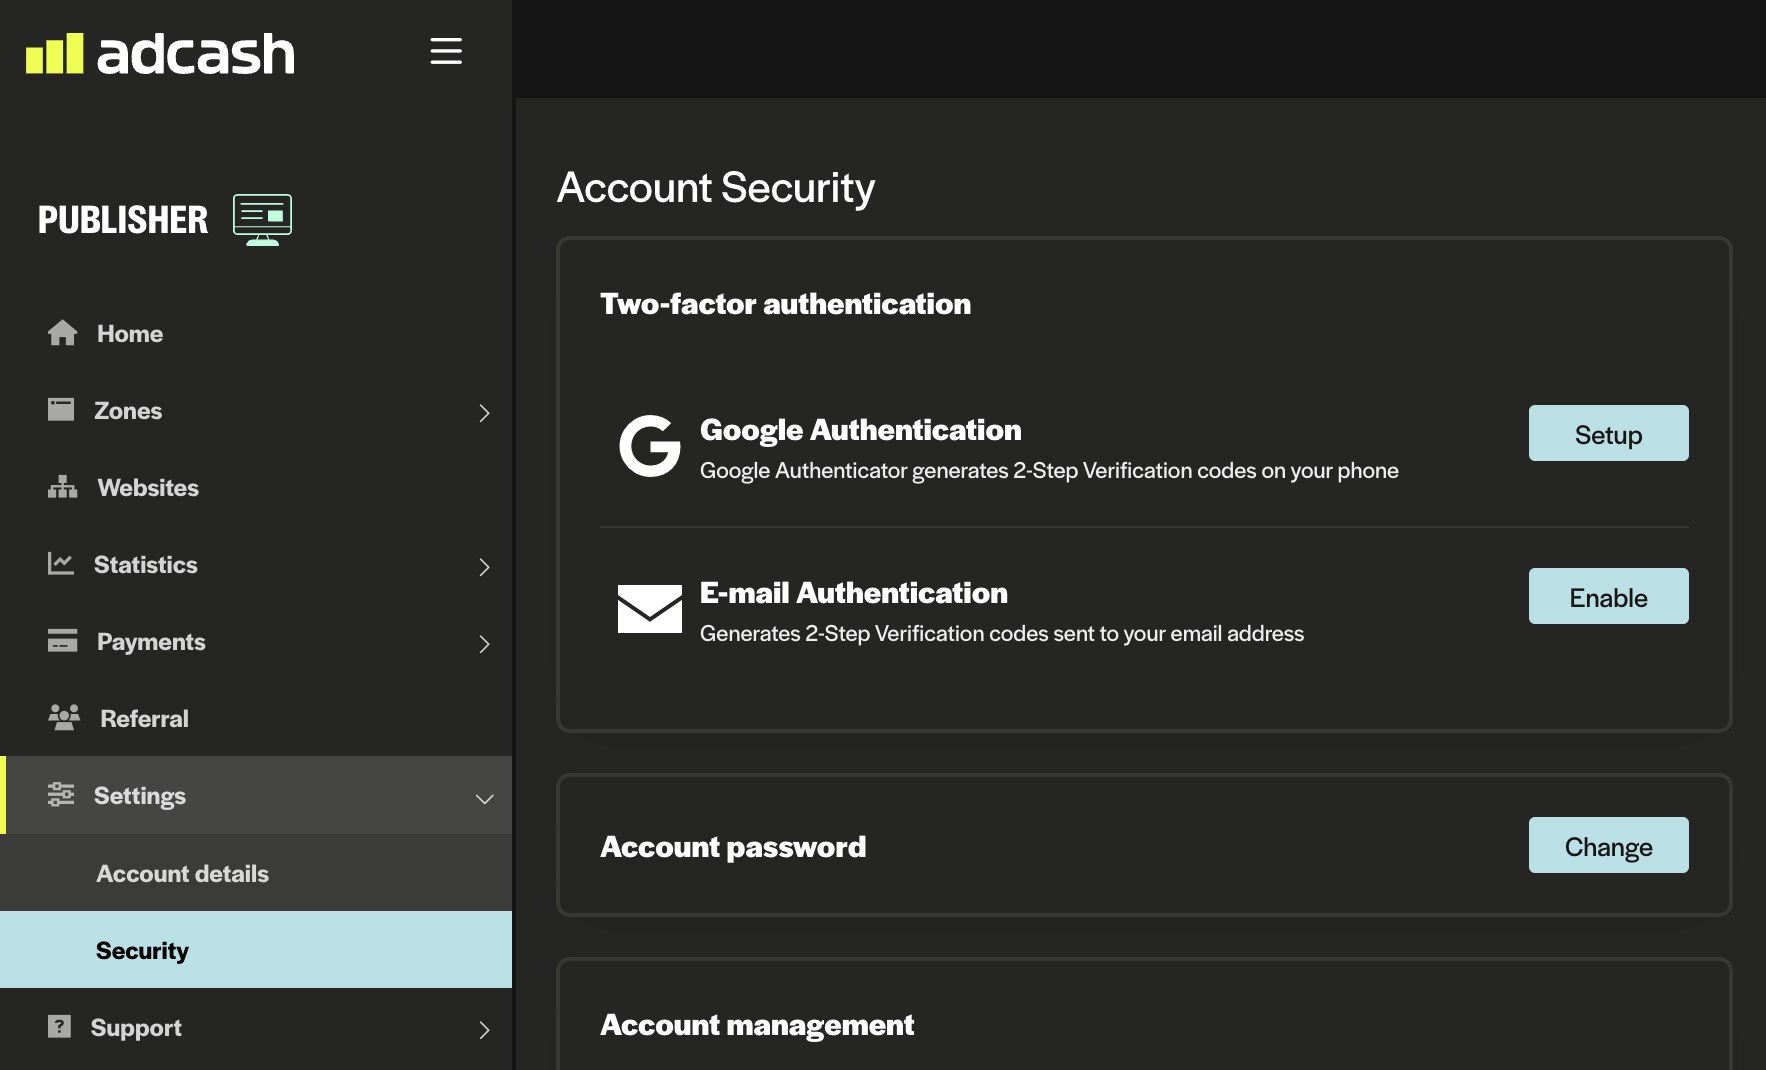Viewport: 1766px width, 1070px height.
Task: Click the Payments card icon
Action: pos(62,641)
